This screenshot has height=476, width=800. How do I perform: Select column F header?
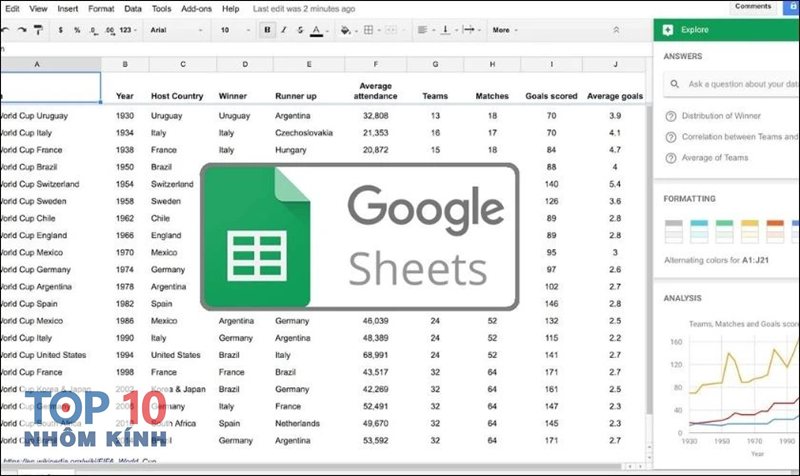tap(376, 64)
